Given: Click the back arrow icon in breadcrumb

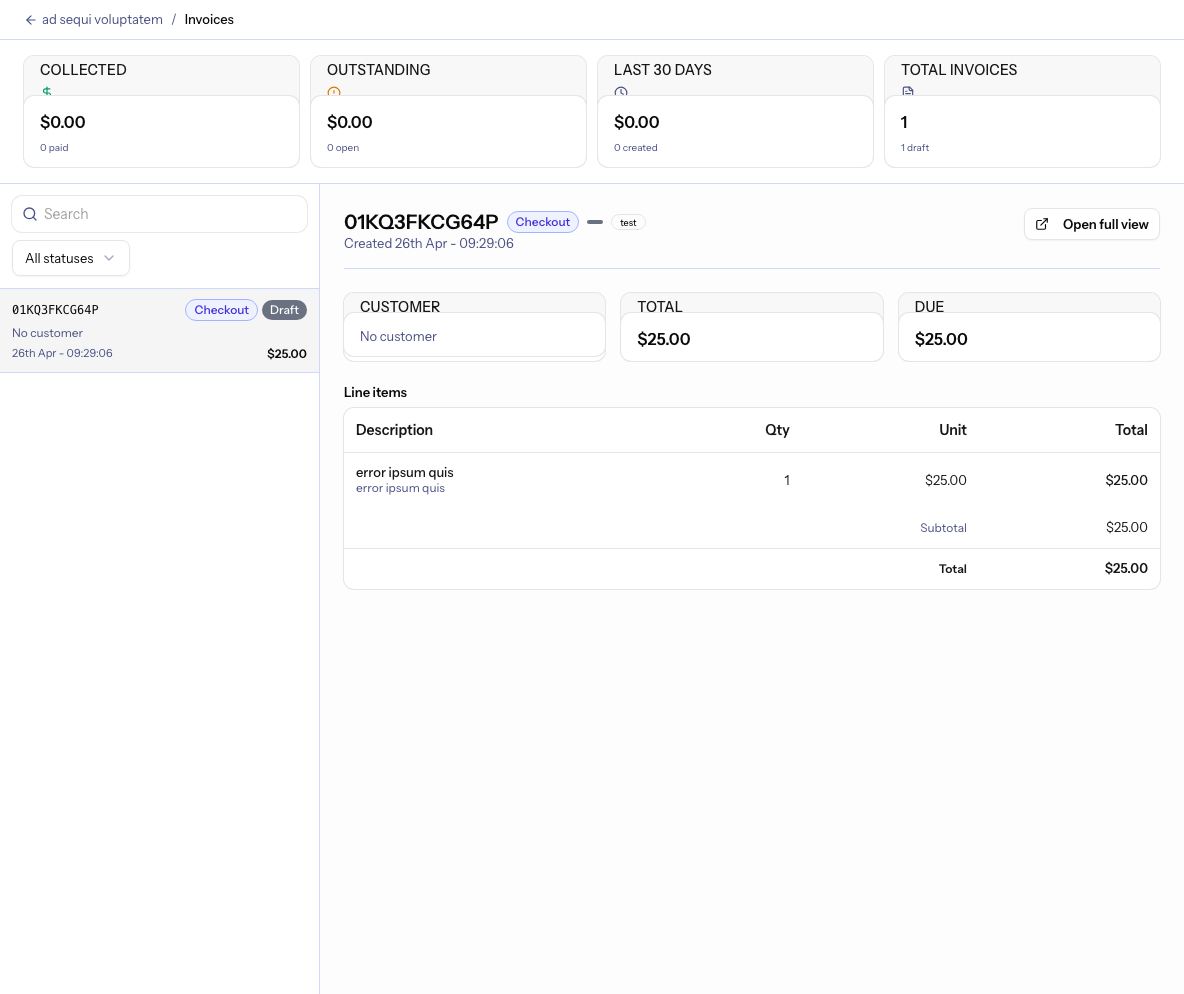Looking at the screenshot, I should [x=30, y=20].
